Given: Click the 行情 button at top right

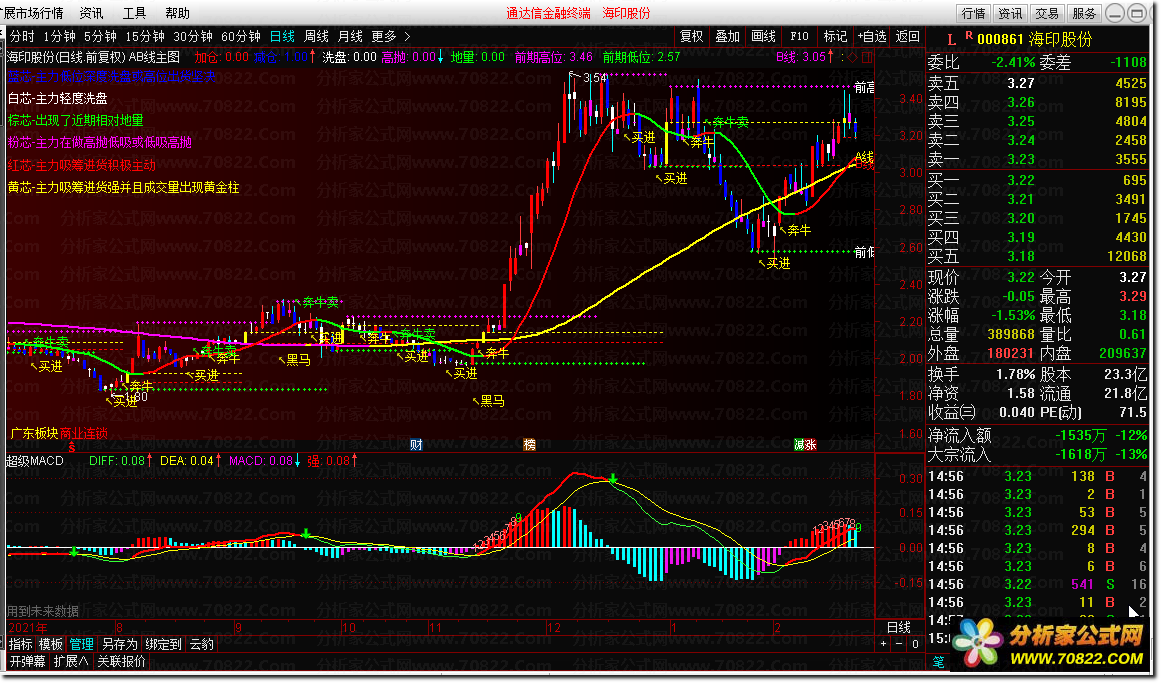Looking at the screenshot, I should 974,13.
